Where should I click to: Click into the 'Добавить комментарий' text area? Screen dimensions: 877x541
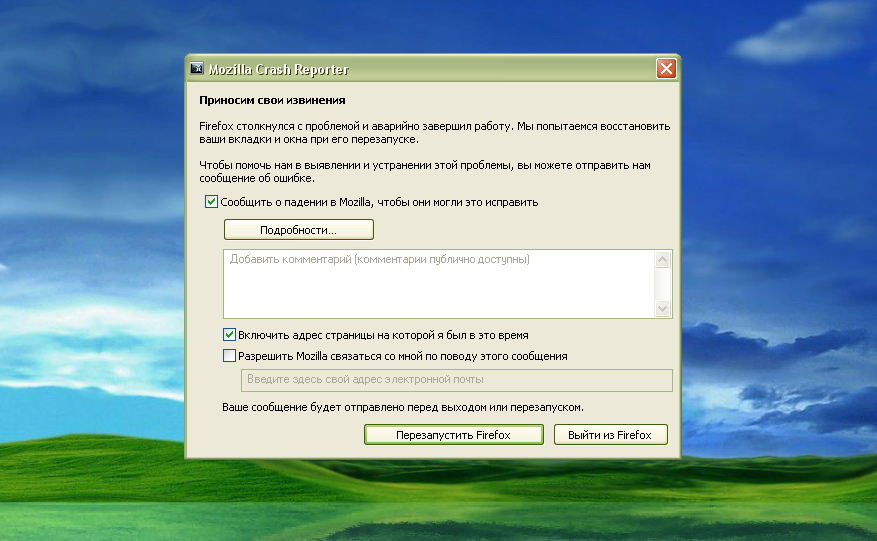(x=439, y=284)
